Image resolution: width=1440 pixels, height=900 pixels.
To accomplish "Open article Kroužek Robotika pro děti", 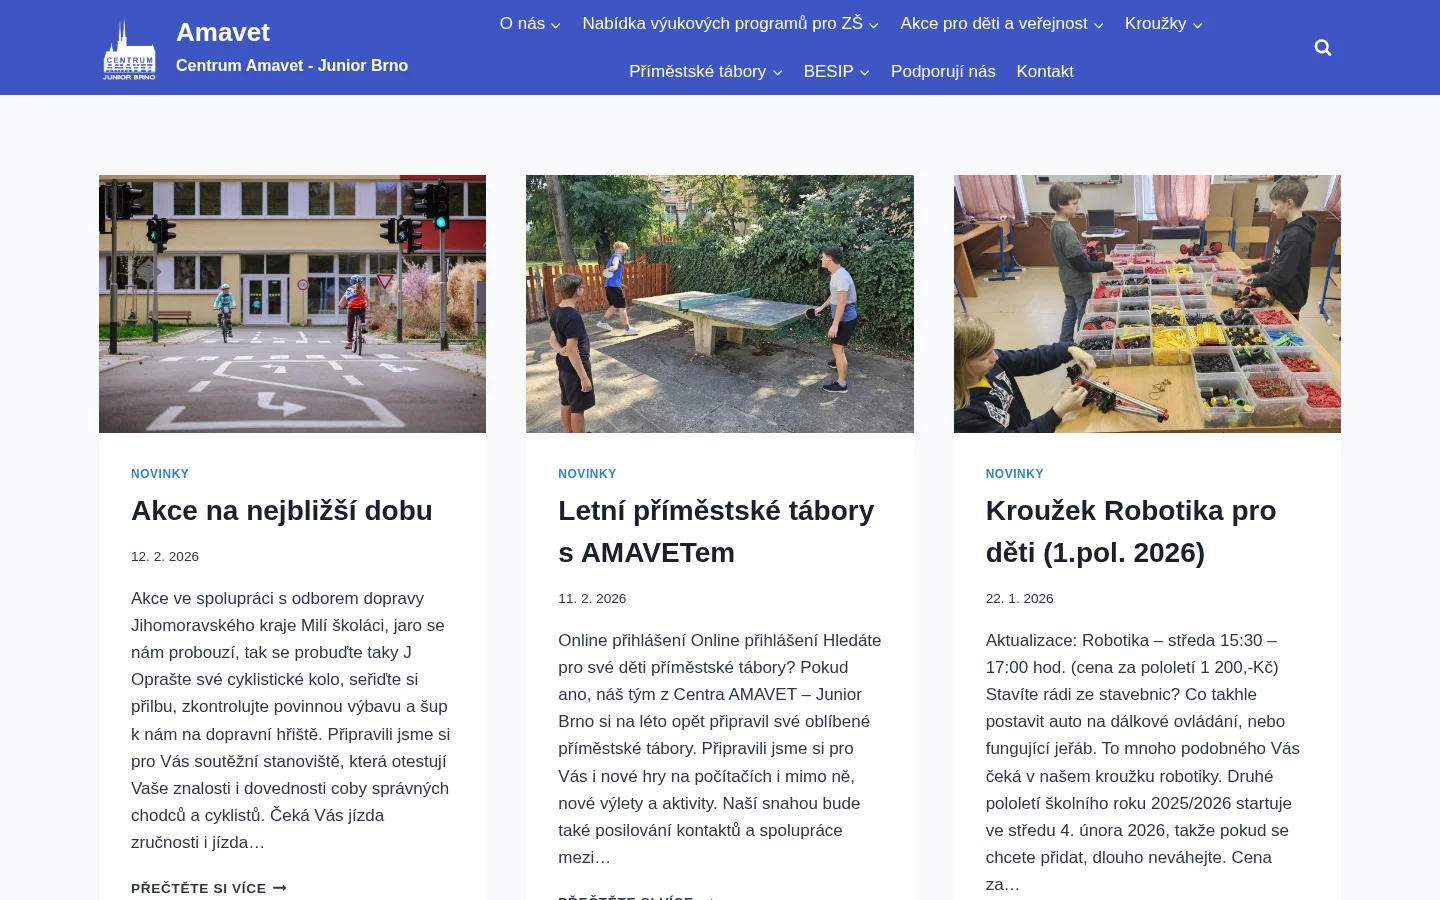I will pos(1131,531).
